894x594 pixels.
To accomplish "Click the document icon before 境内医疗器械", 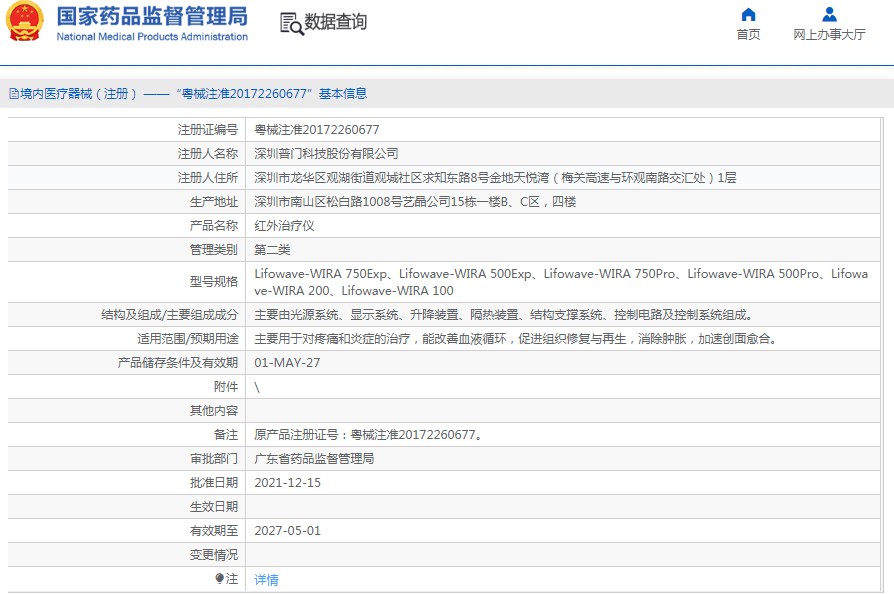I will (13, 94).
